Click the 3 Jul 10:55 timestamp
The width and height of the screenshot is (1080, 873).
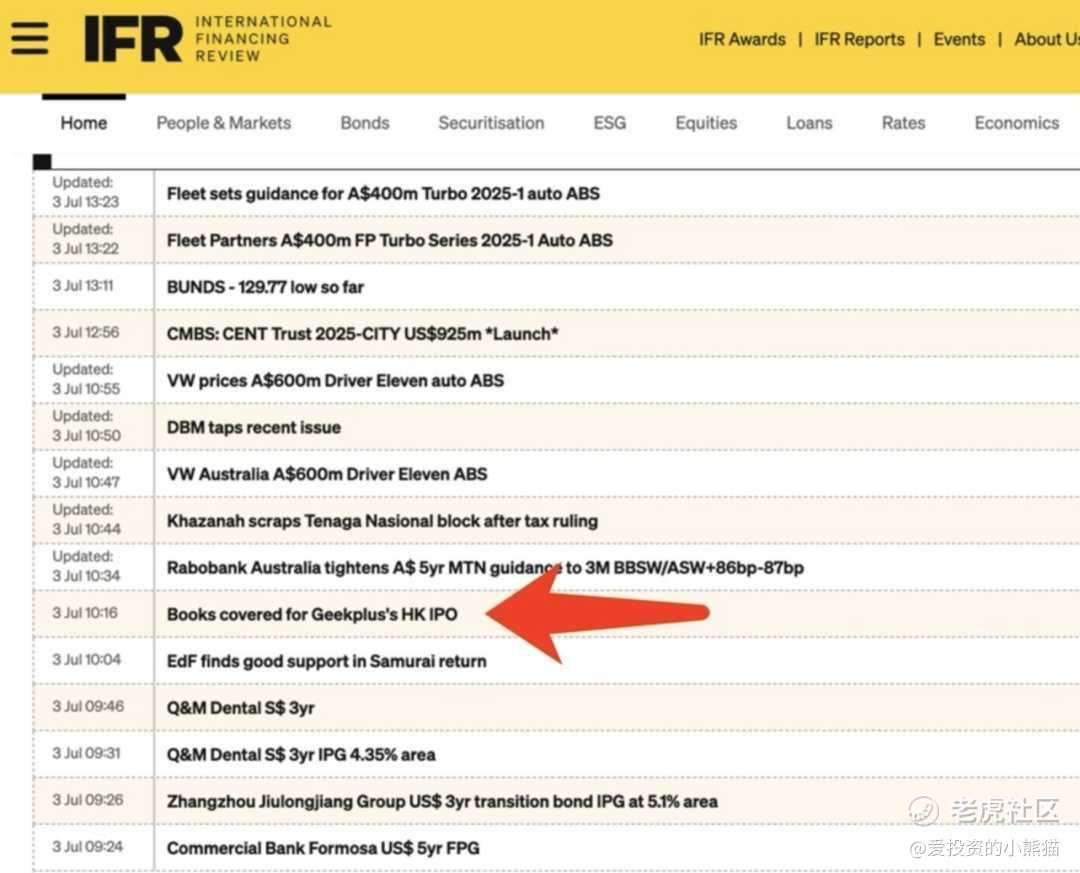(86, 389)
